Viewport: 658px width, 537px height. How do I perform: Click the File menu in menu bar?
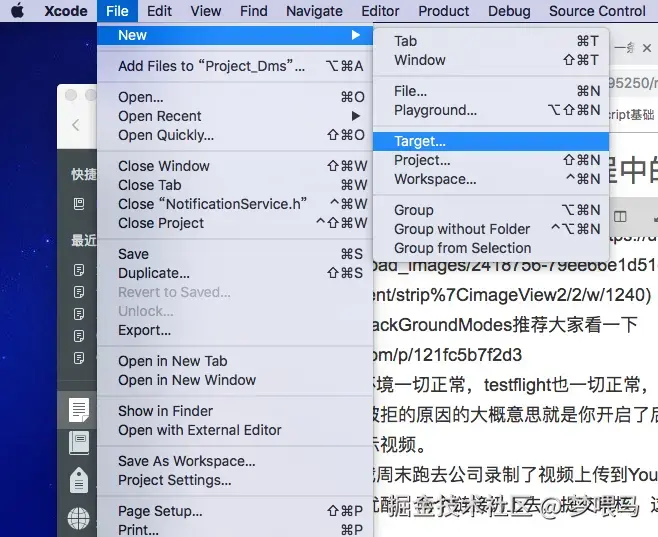tap(117, 11)
